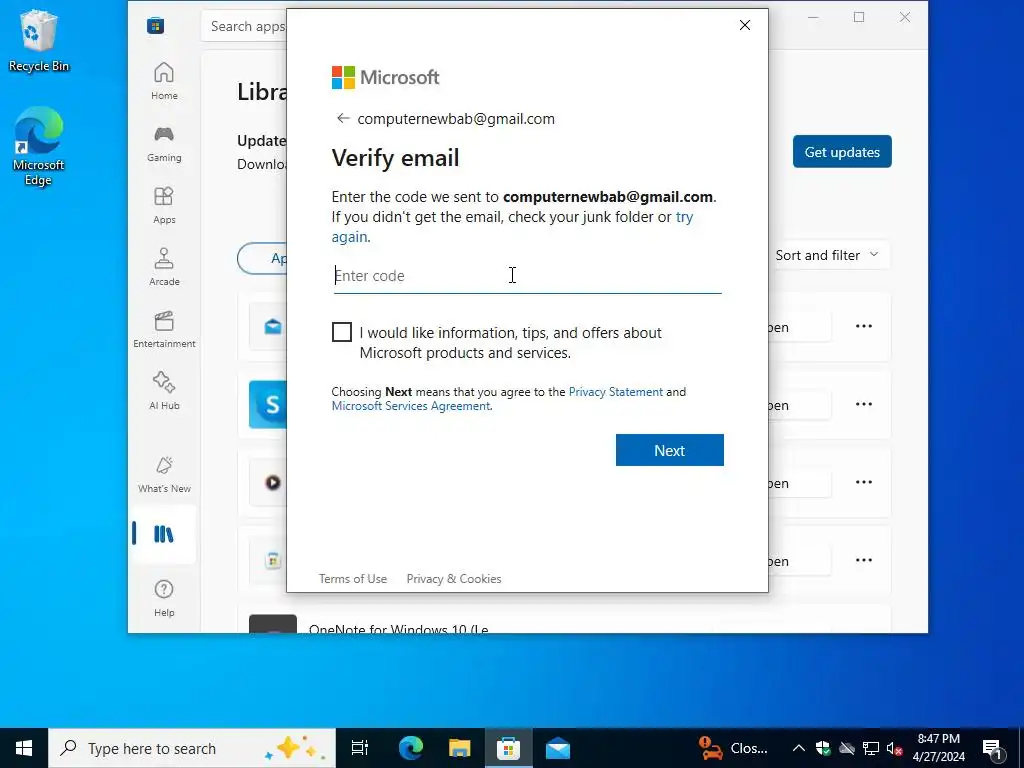1024x768 pixels.
Task: Close the Verify email dialog
Action: click(744, 25)
